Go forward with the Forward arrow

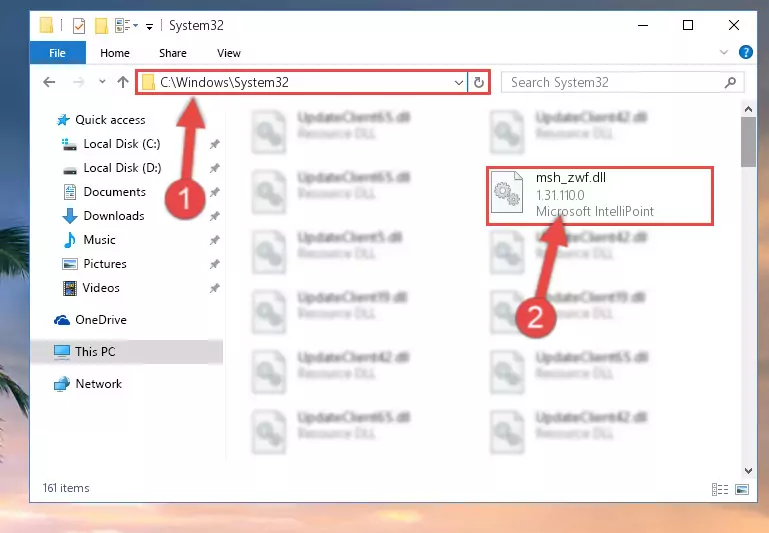click(x=78, y=82)
